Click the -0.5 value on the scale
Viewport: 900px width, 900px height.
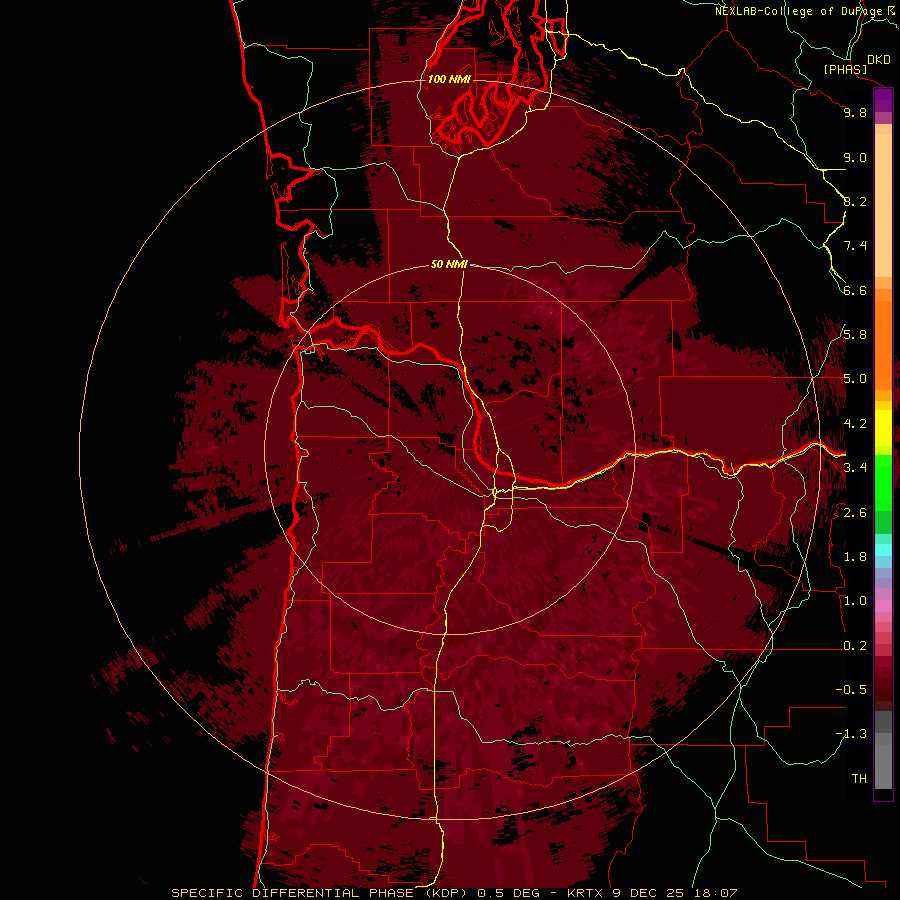click(851, 690)
